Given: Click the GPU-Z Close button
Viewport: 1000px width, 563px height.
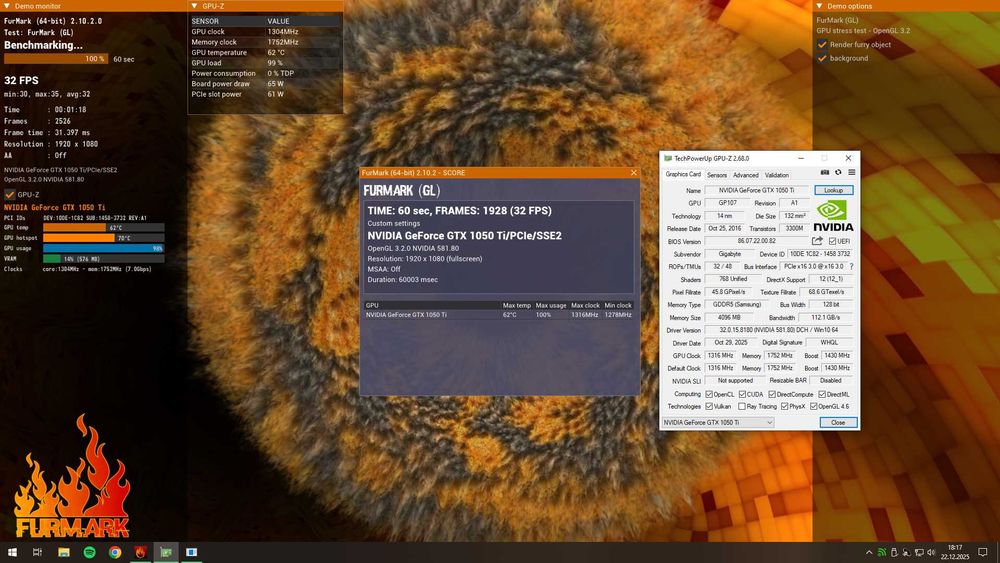Looking at the screenshot, I should 838,422.
